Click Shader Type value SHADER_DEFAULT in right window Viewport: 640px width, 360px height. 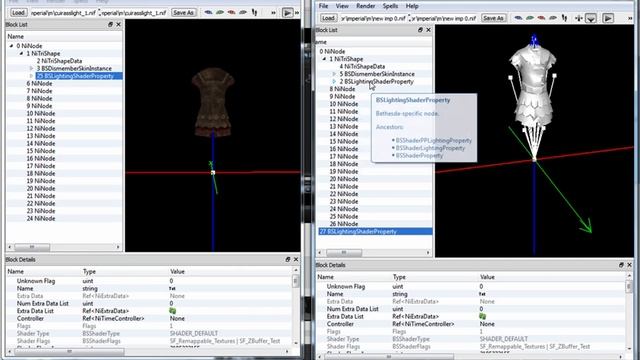(x=504, y=339)
